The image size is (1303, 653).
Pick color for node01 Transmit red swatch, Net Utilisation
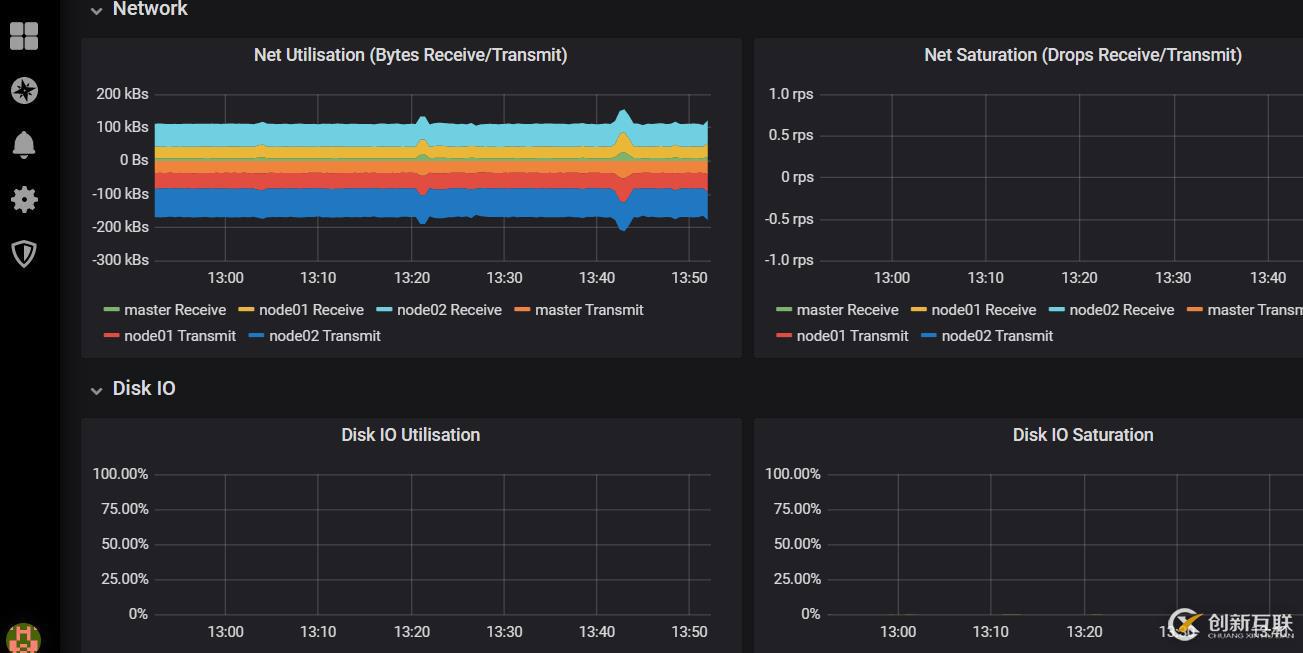pos(112,336)
